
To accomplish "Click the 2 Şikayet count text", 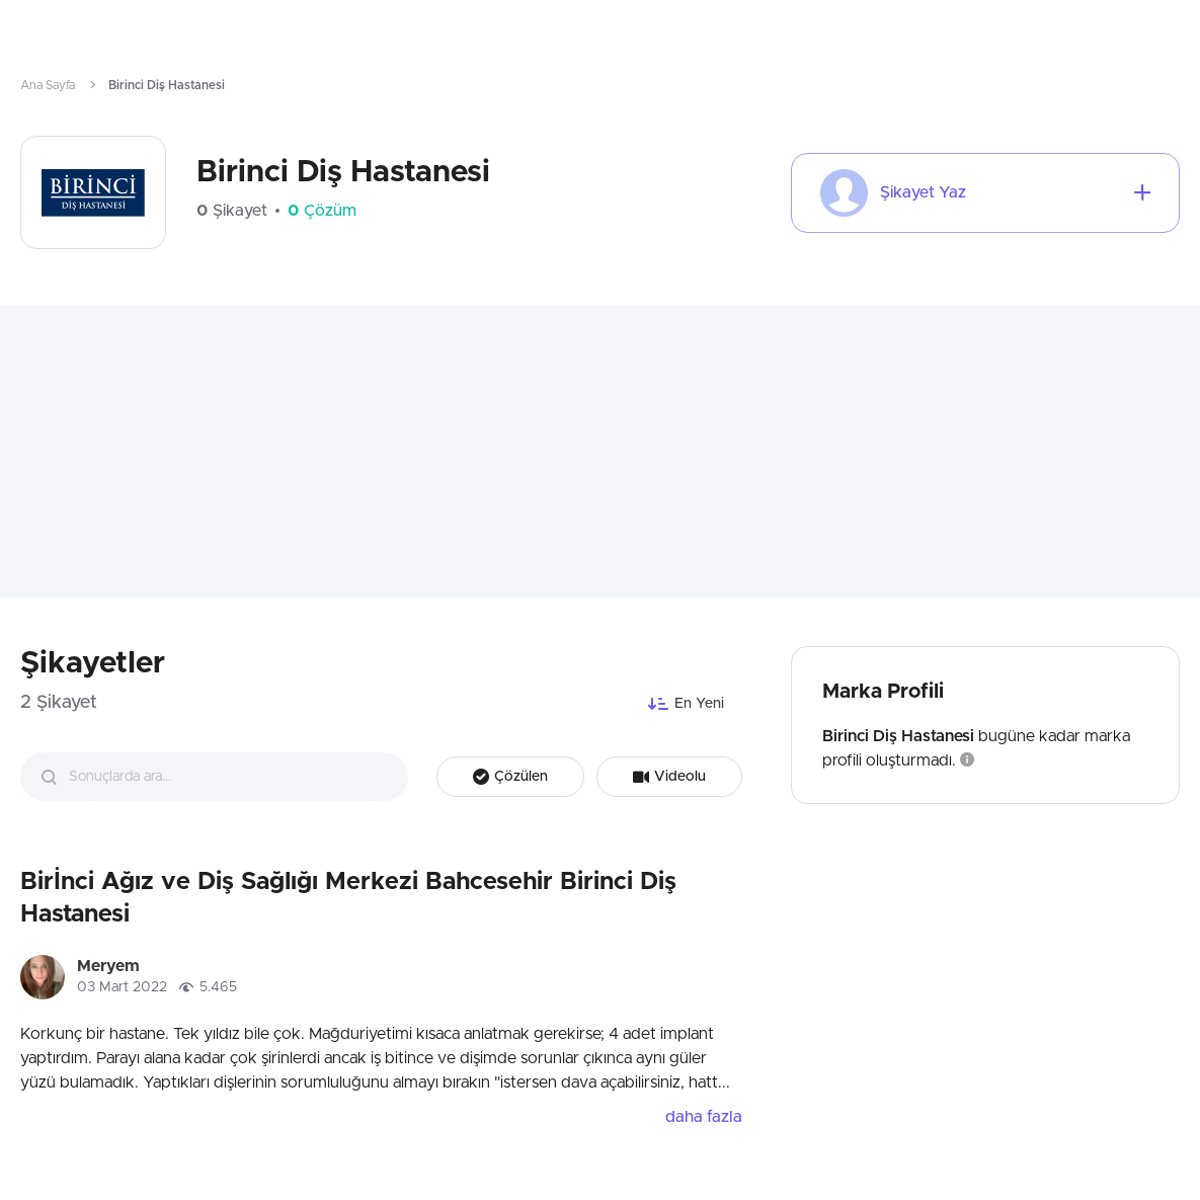I will 58,702.
